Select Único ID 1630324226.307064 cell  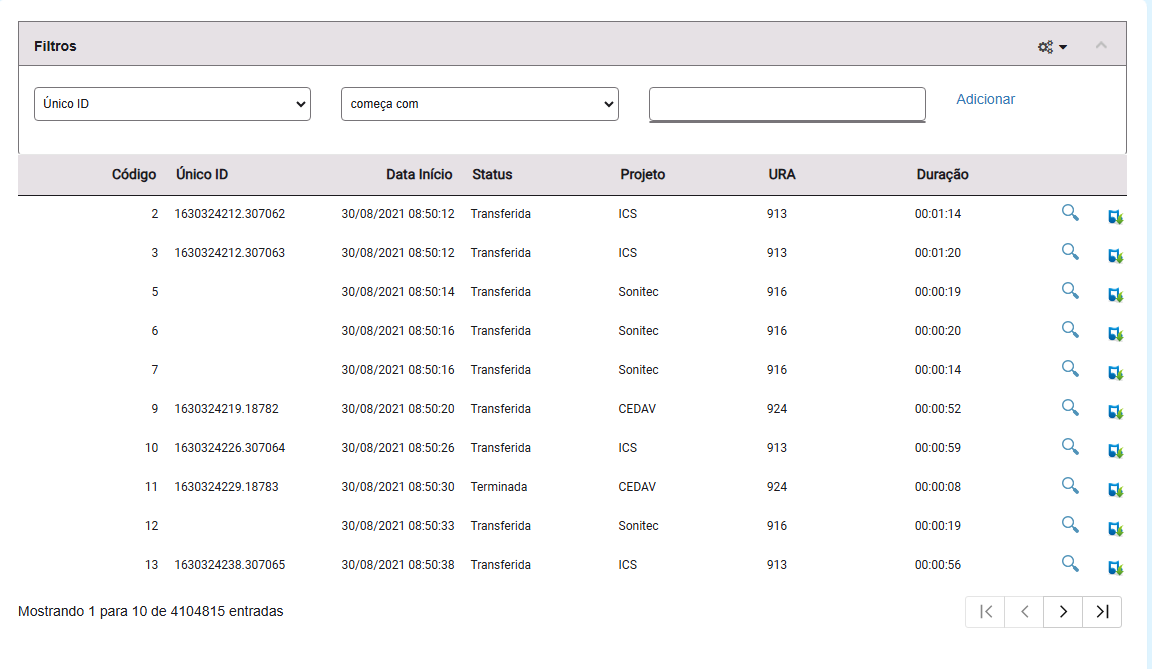(x=230, y=448)
